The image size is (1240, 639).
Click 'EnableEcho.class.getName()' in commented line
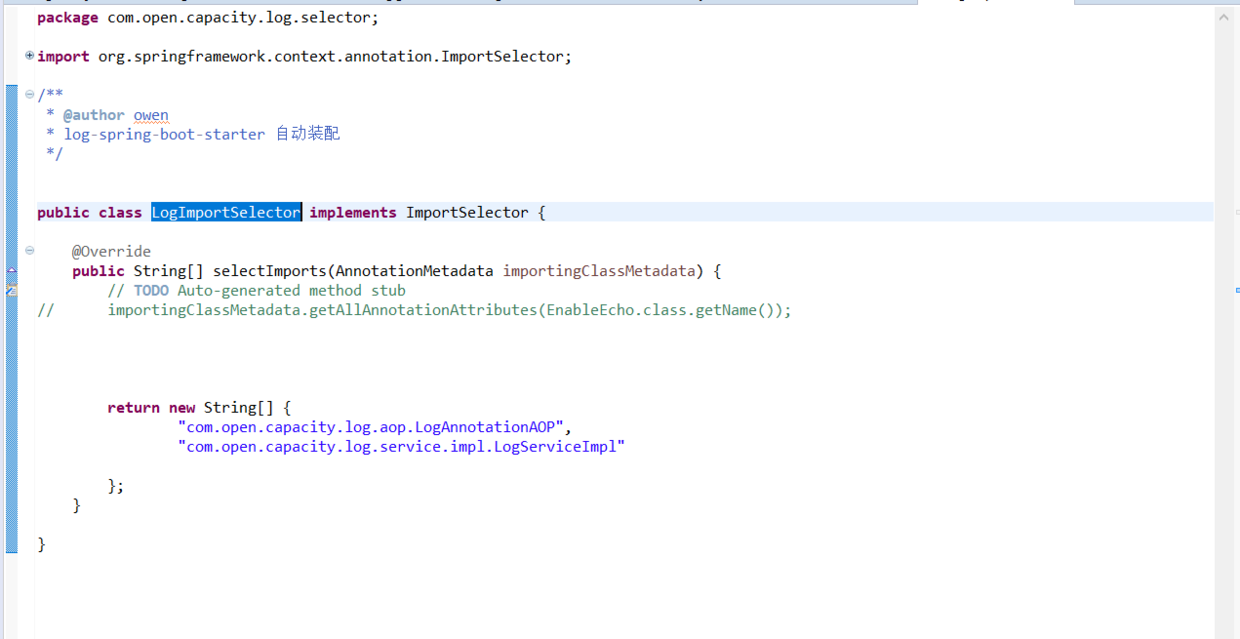(x=663, y=310)
